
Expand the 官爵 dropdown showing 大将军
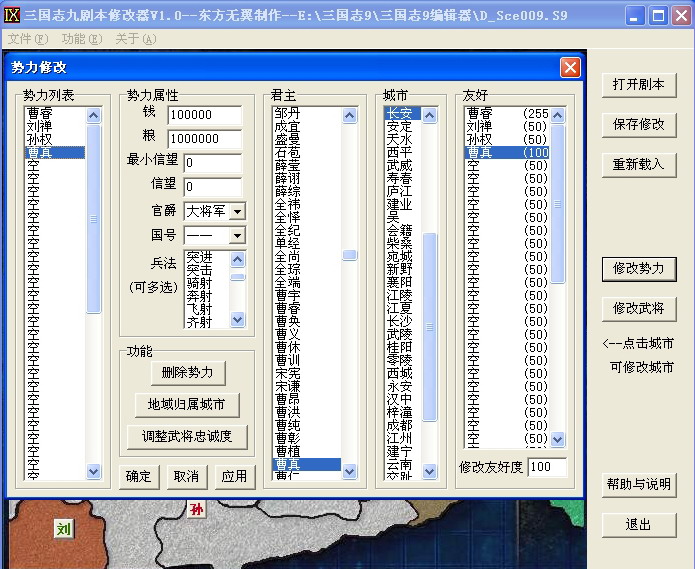tap(237, 211)
